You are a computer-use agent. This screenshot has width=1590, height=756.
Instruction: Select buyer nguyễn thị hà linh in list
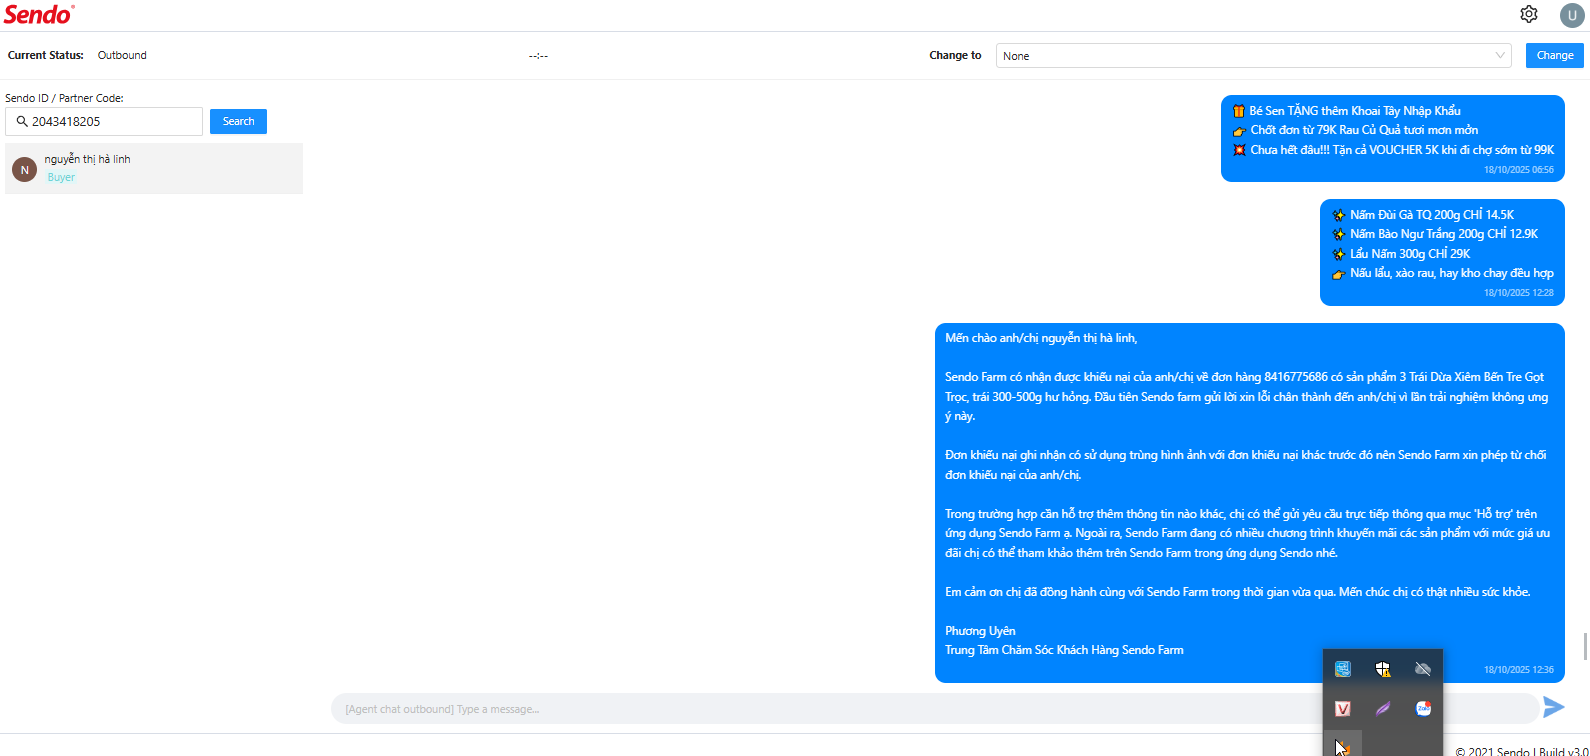tap(154, 169)
